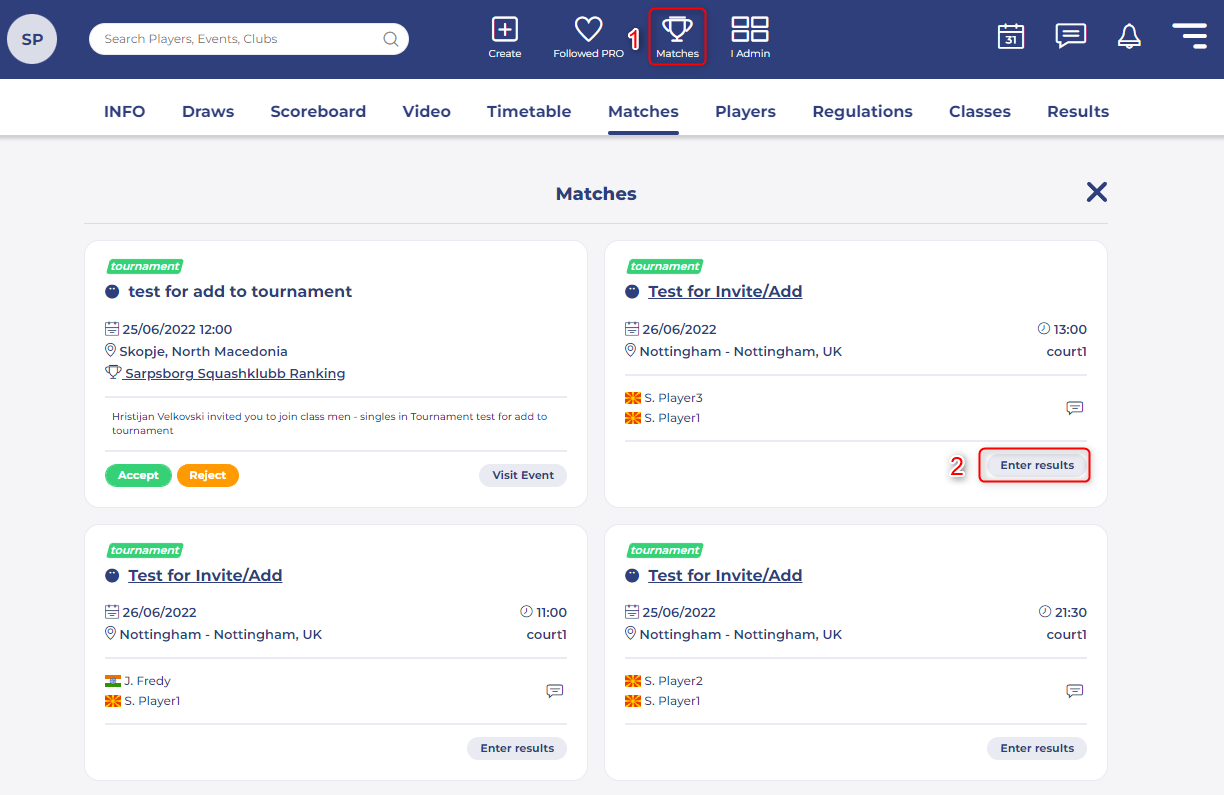
Task: Click the 'test for add to tournament' title
Action: coord(240,292)
